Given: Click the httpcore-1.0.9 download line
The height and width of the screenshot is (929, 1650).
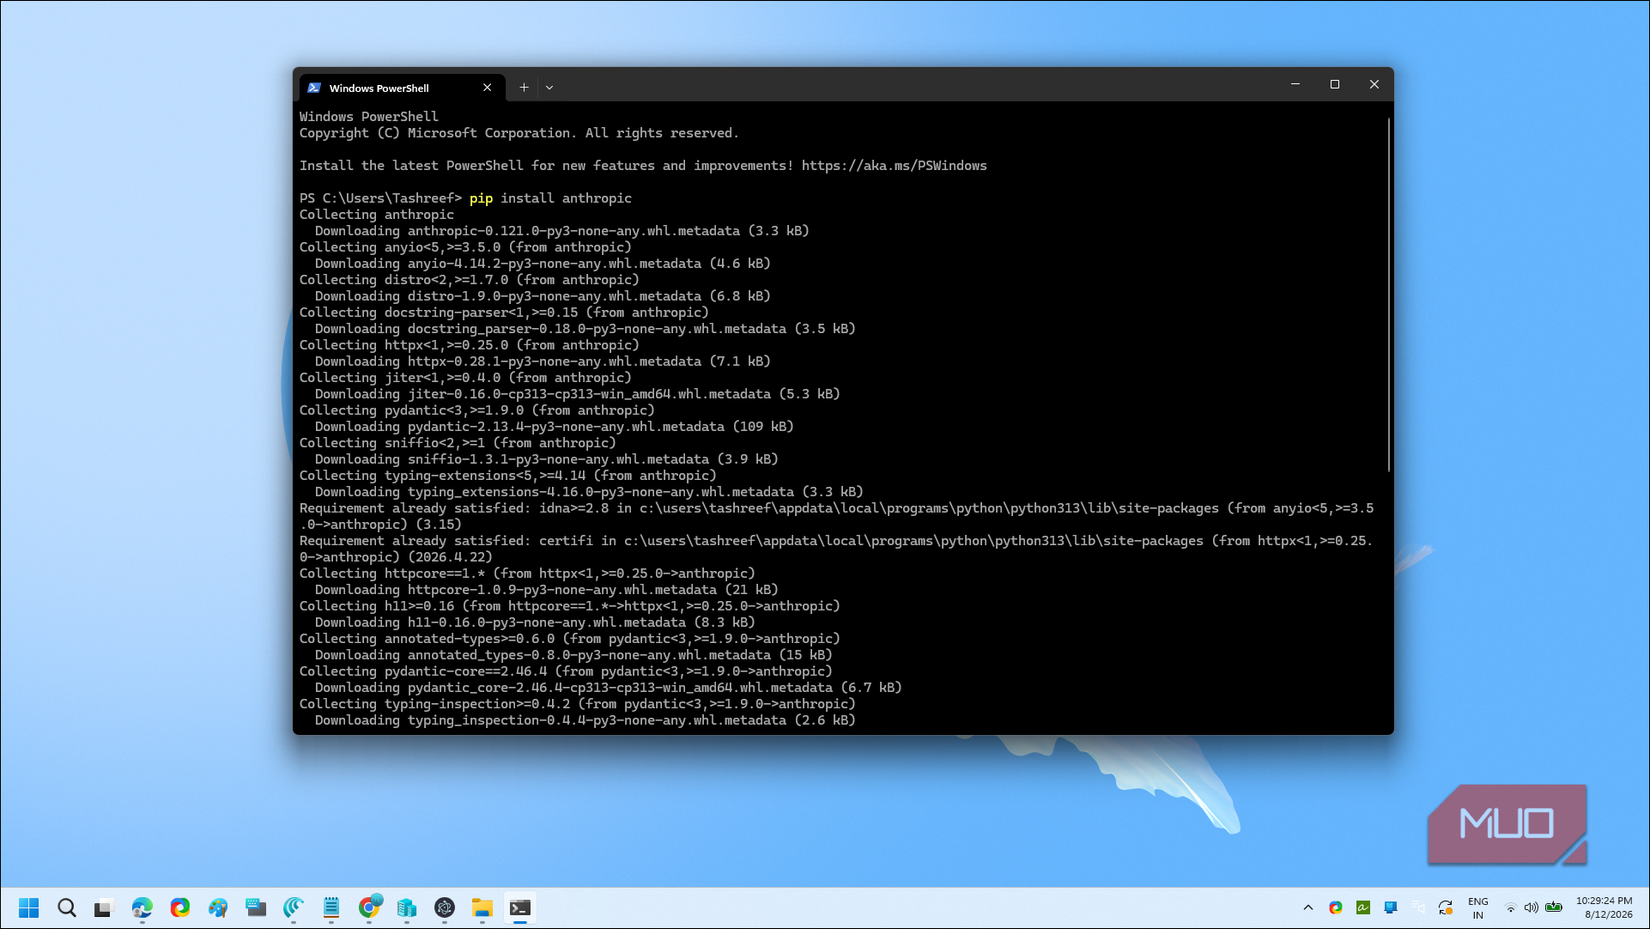Looking at the screenshot, I should coord(547,590).
